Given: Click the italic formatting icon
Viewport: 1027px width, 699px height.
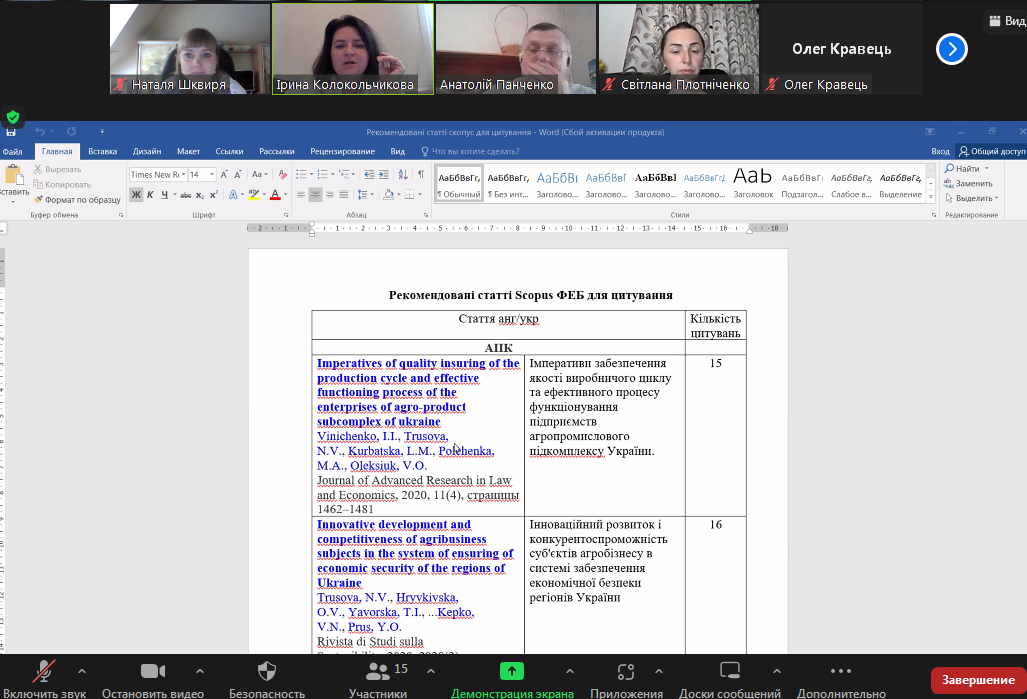Looking at the screenshot, I should click(x=150, y=195).
